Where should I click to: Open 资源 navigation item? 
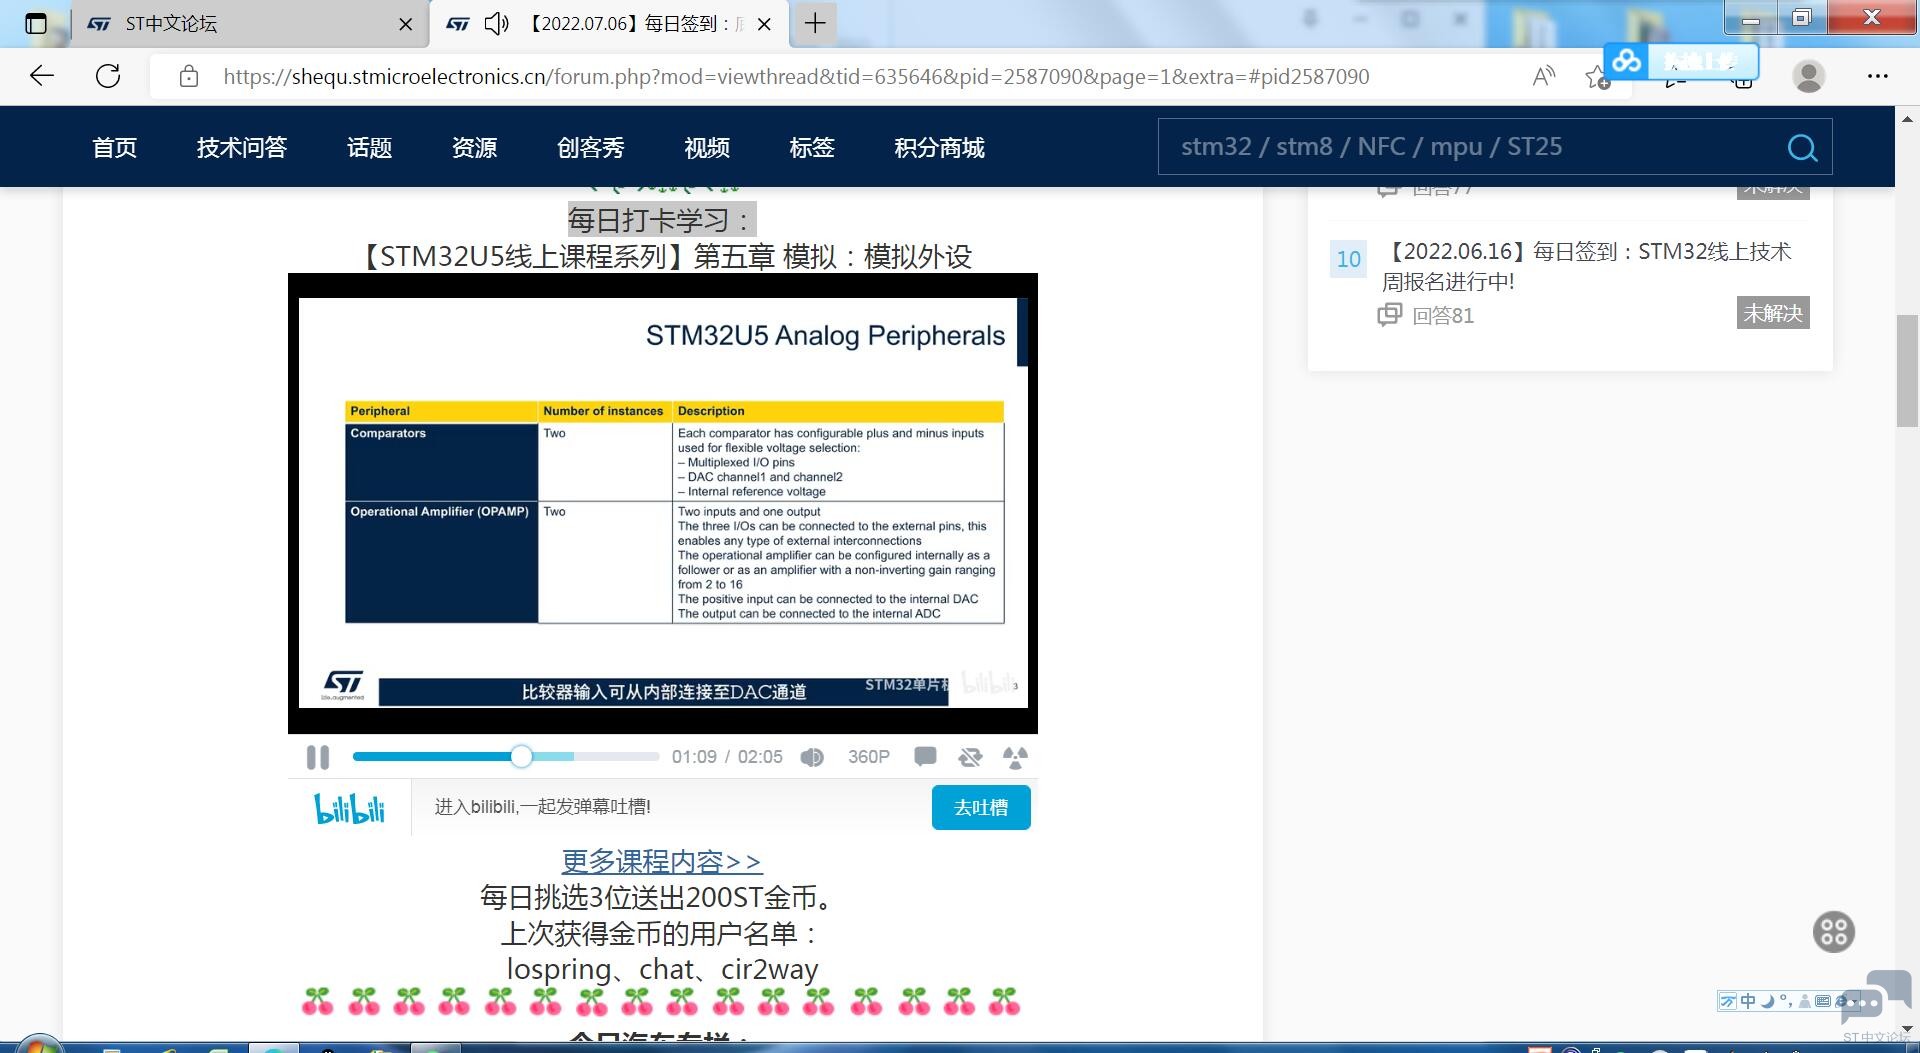(474, 148)
